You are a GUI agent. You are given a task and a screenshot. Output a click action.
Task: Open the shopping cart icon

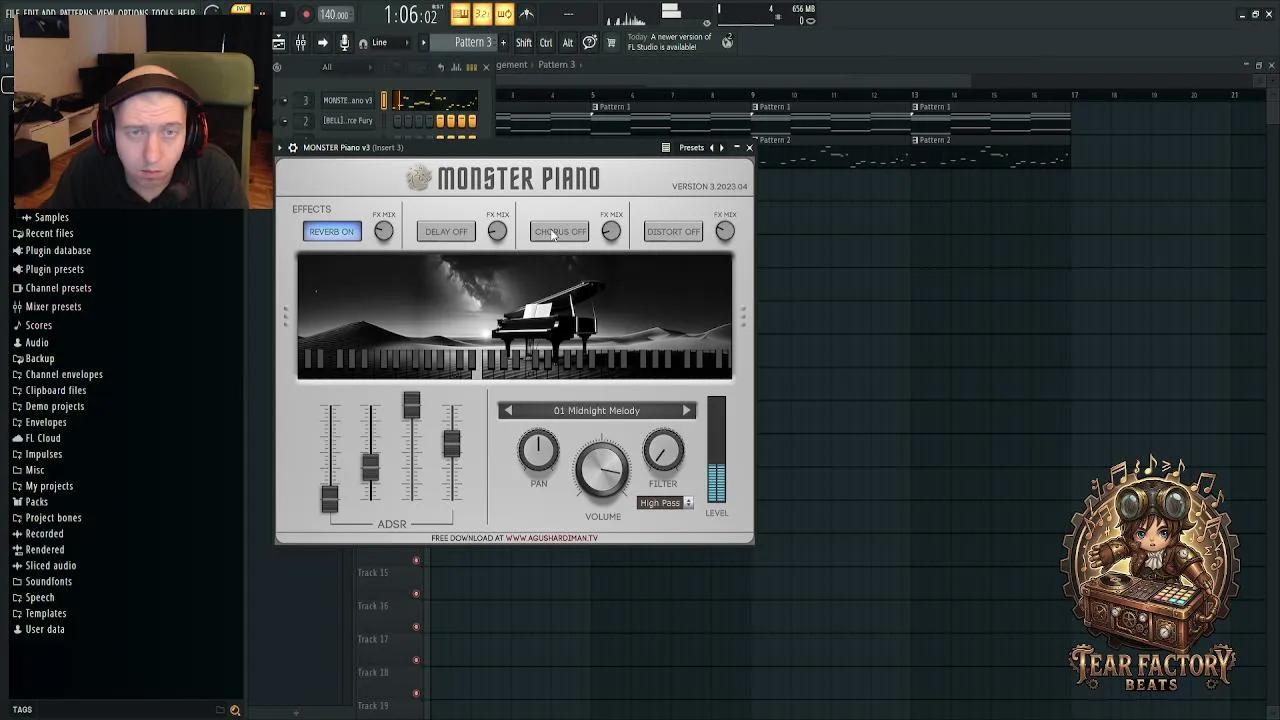tap(611, 43)
